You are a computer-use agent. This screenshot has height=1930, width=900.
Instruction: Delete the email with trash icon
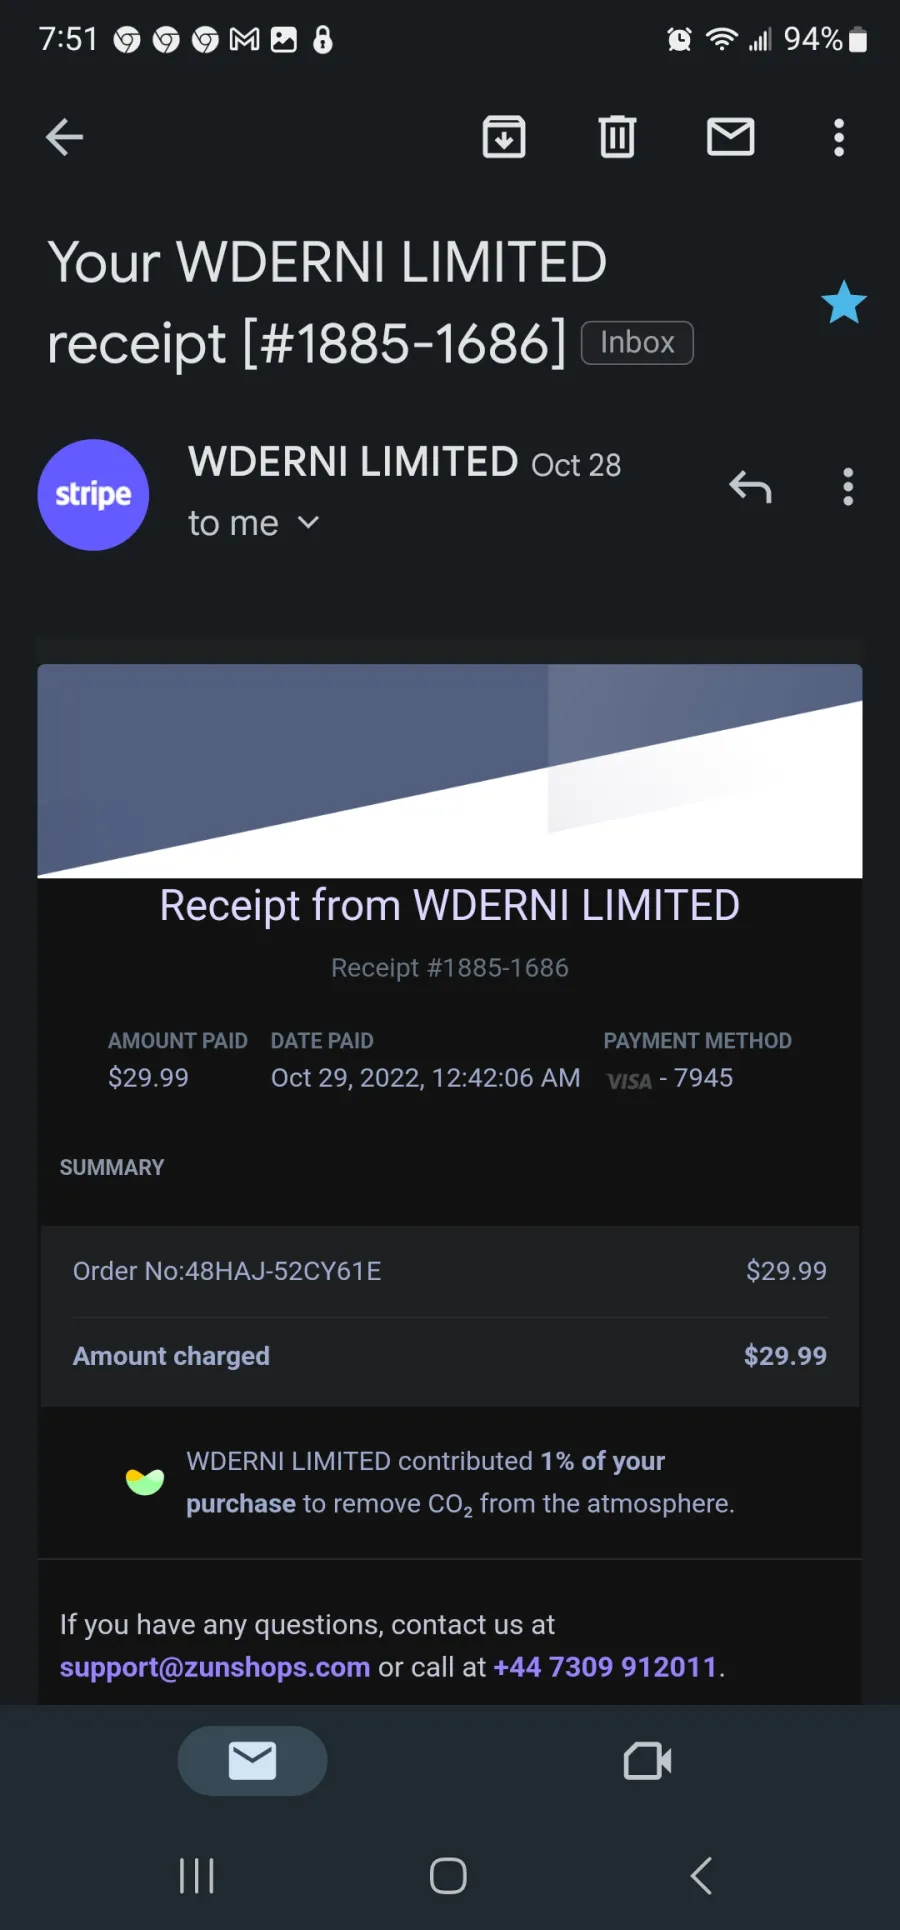coord(617,137)
